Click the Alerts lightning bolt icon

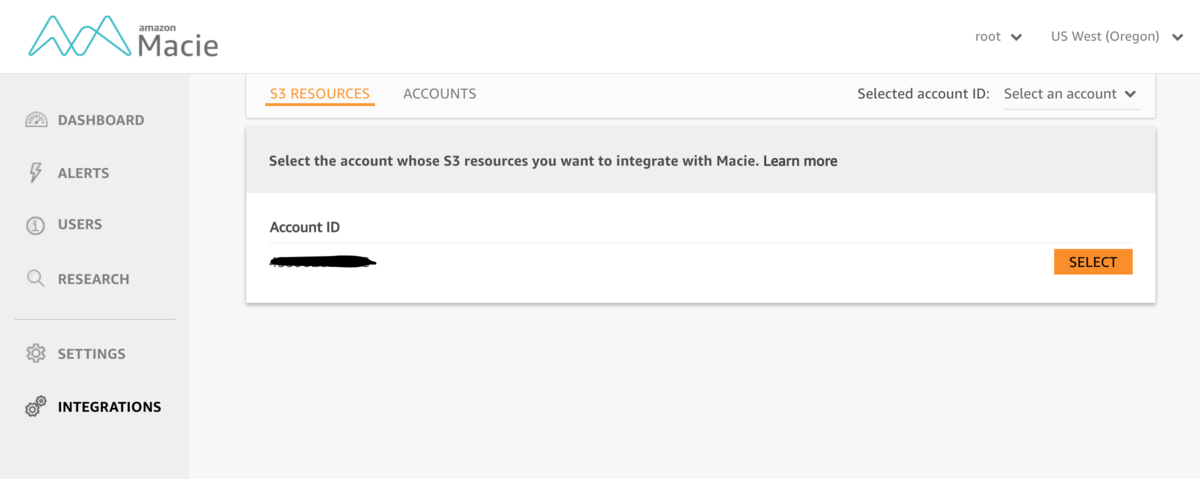pos(36,173)
